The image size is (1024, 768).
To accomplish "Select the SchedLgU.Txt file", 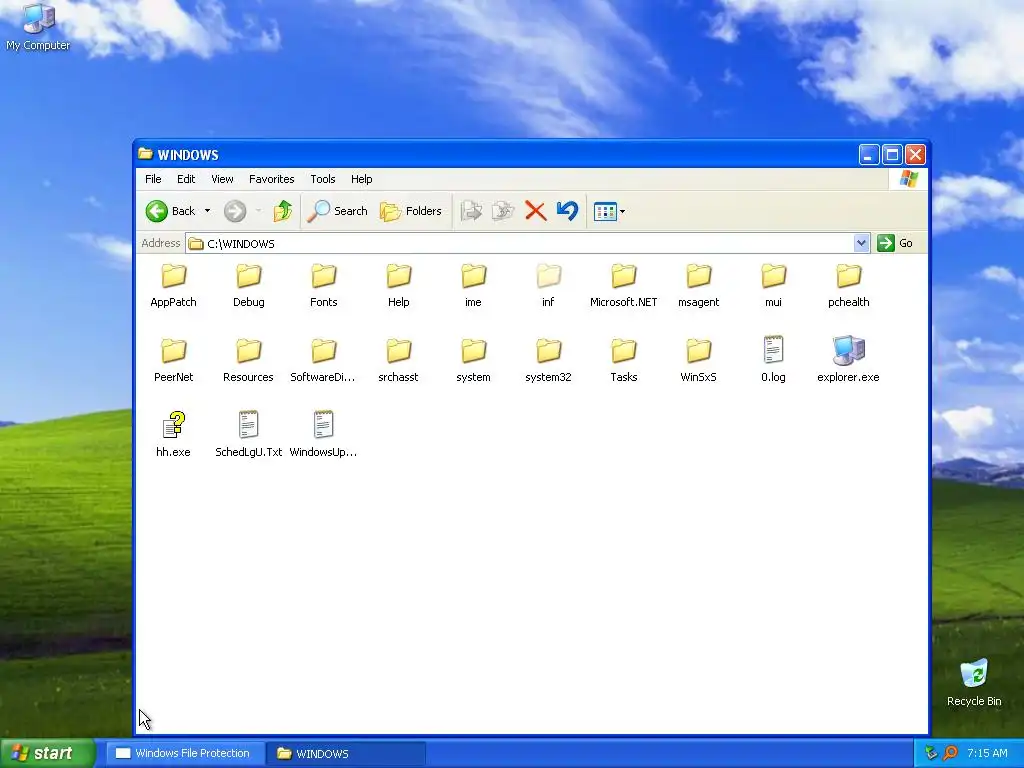I will pos(249,435).
